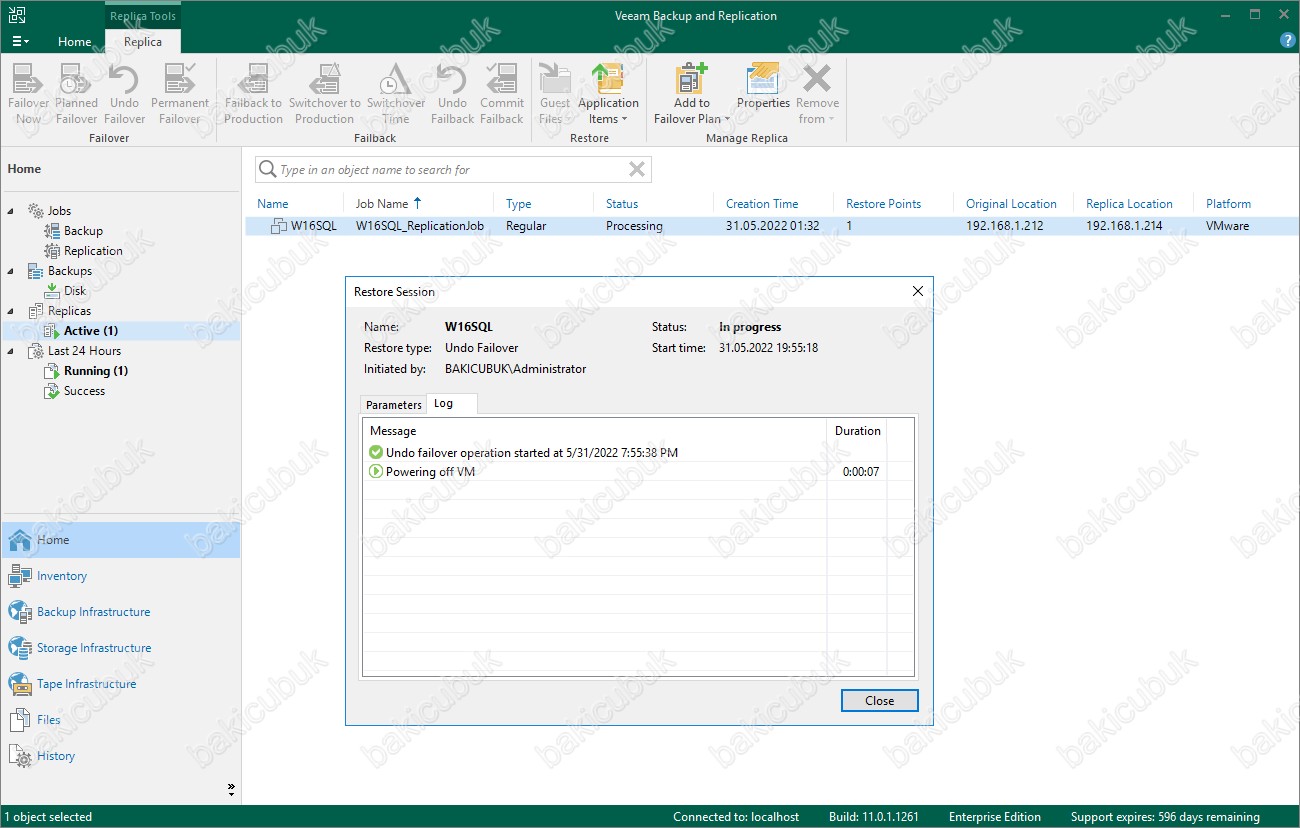Open the Files navigation pane
The width and height of the screenshot is (1300, 828).
120,720
